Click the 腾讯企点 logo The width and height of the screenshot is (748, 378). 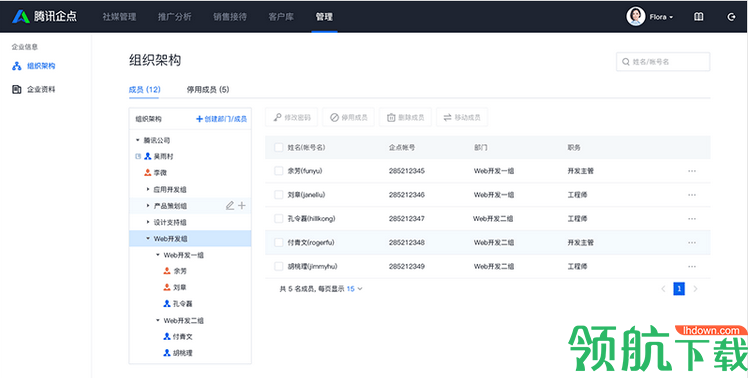click(44, 16)
